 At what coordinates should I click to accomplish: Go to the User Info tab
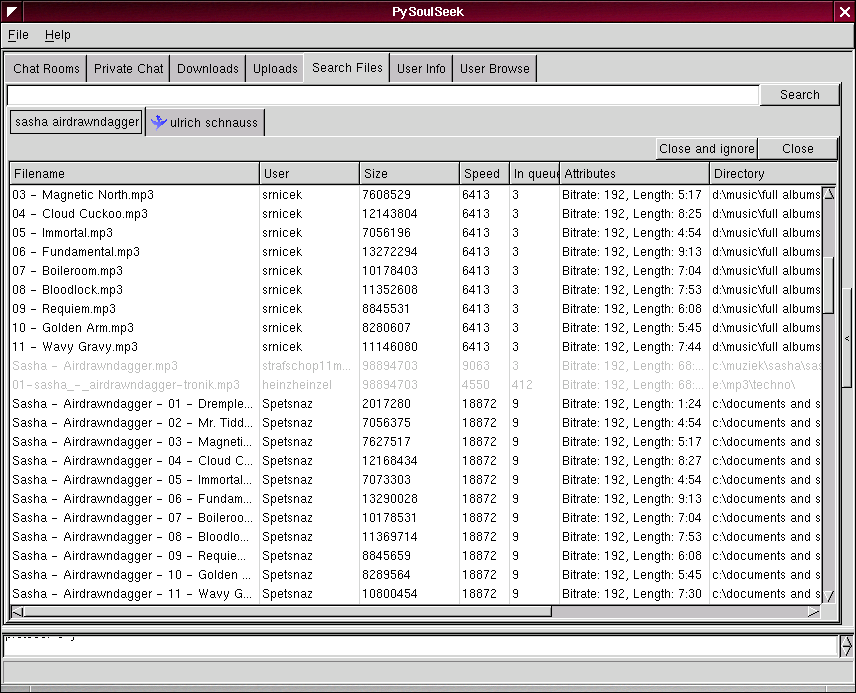click(421, 69)
